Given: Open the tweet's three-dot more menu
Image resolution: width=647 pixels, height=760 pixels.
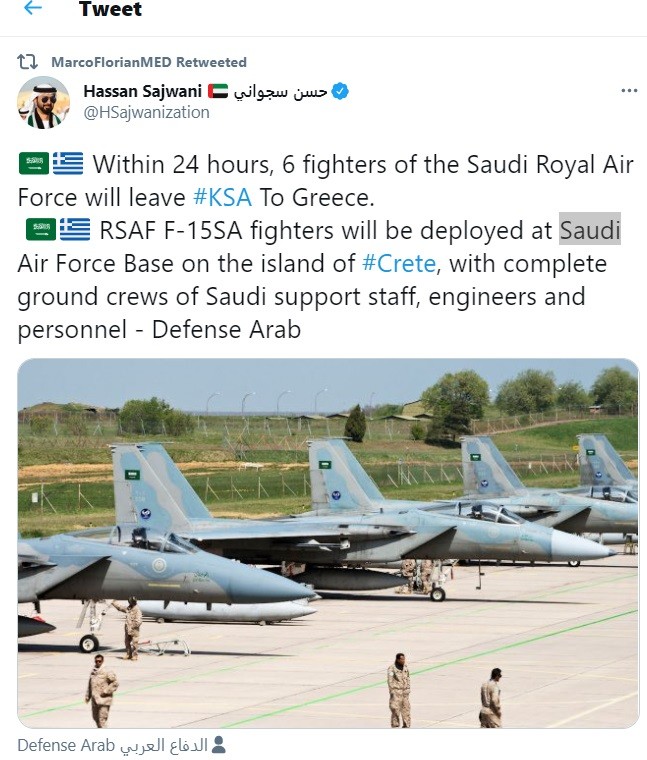Looking at the screenshot, I should [x=629, y=91].
